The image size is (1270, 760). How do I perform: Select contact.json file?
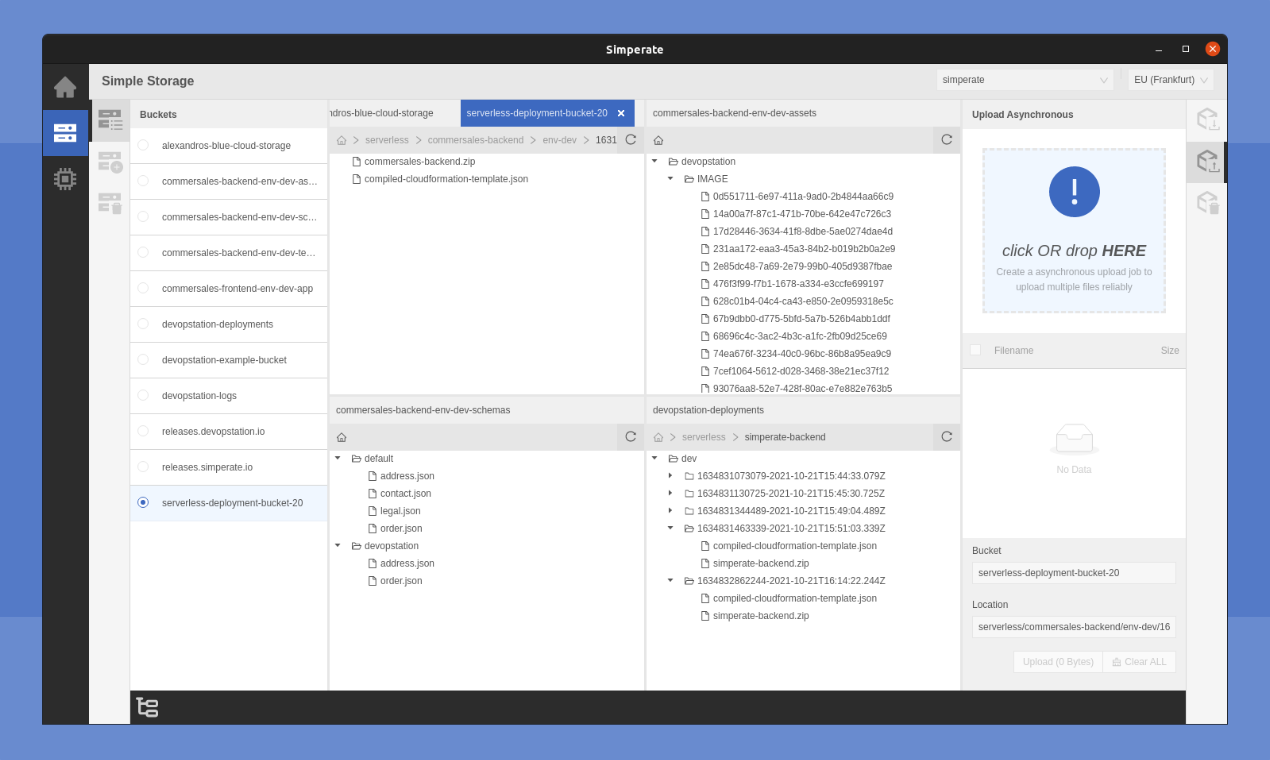[x=406, y=493]
